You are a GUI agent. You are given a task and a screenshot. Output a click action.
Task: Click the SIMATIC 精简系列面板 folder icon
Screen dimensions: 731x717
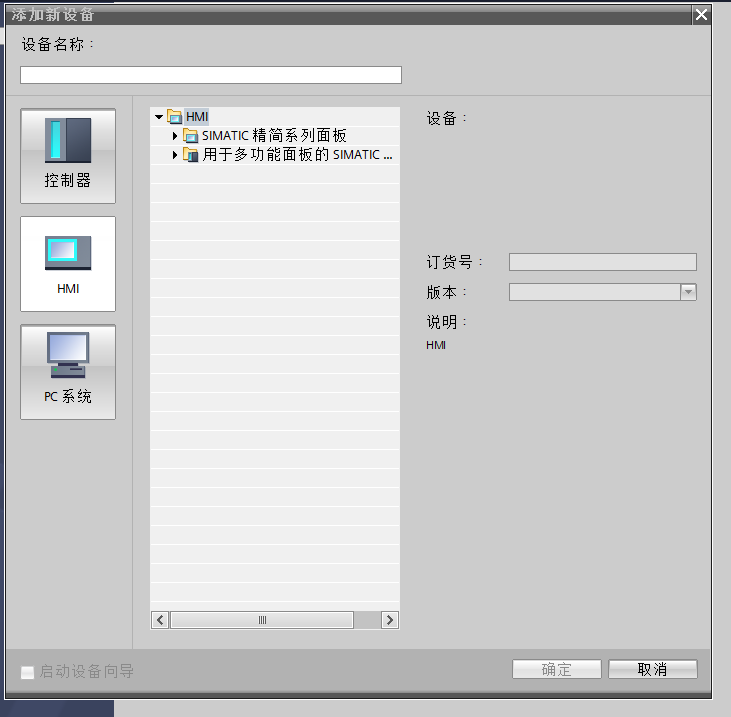point(191,136)
